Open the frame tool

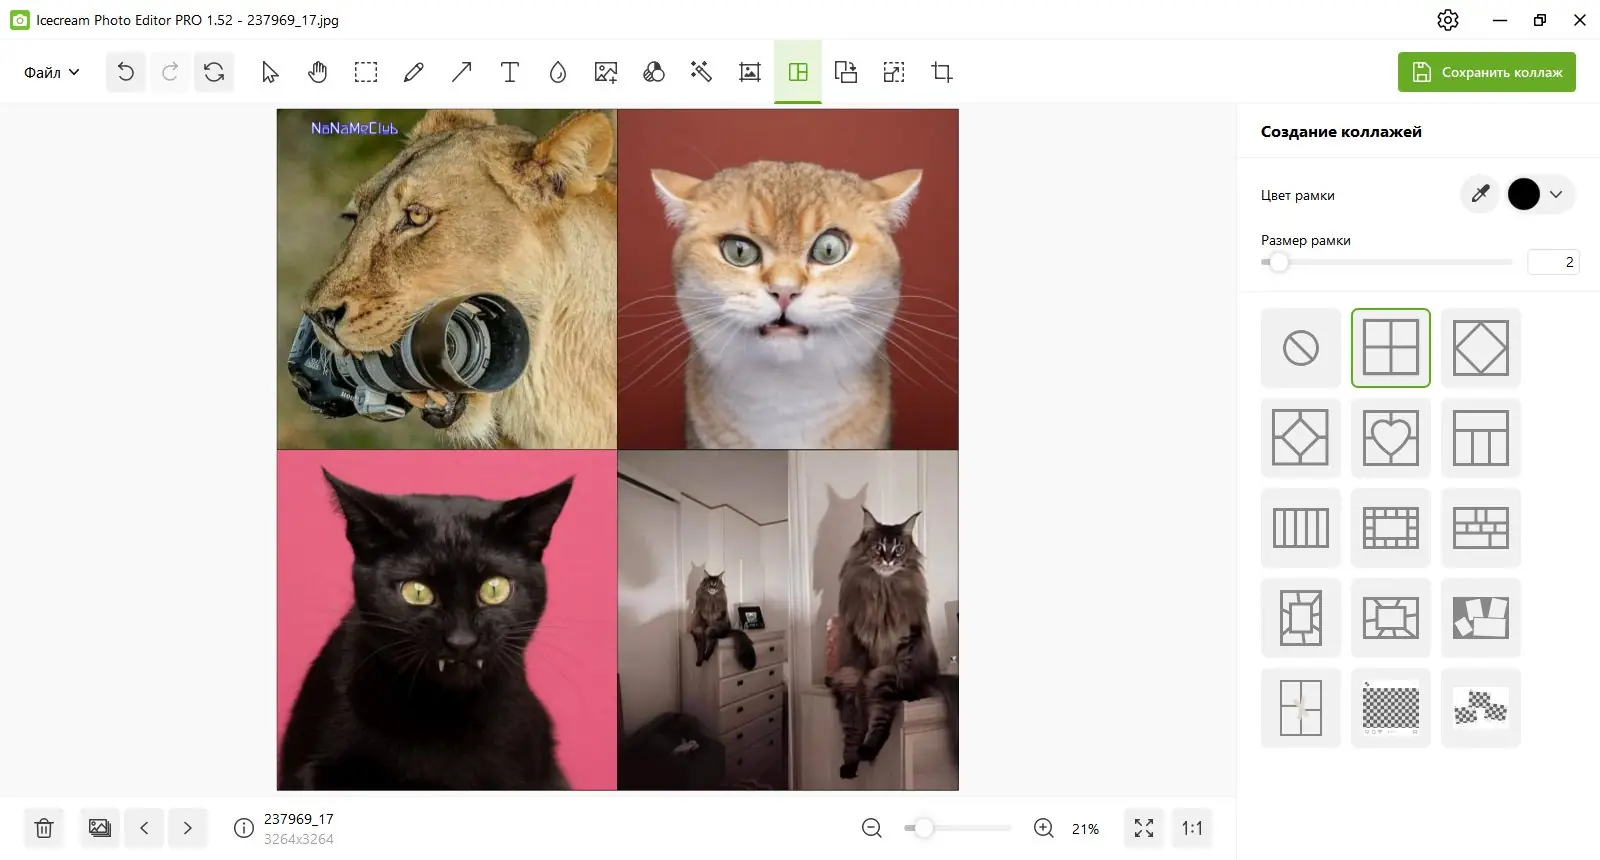pyautogui.click(x=750, y=72)
